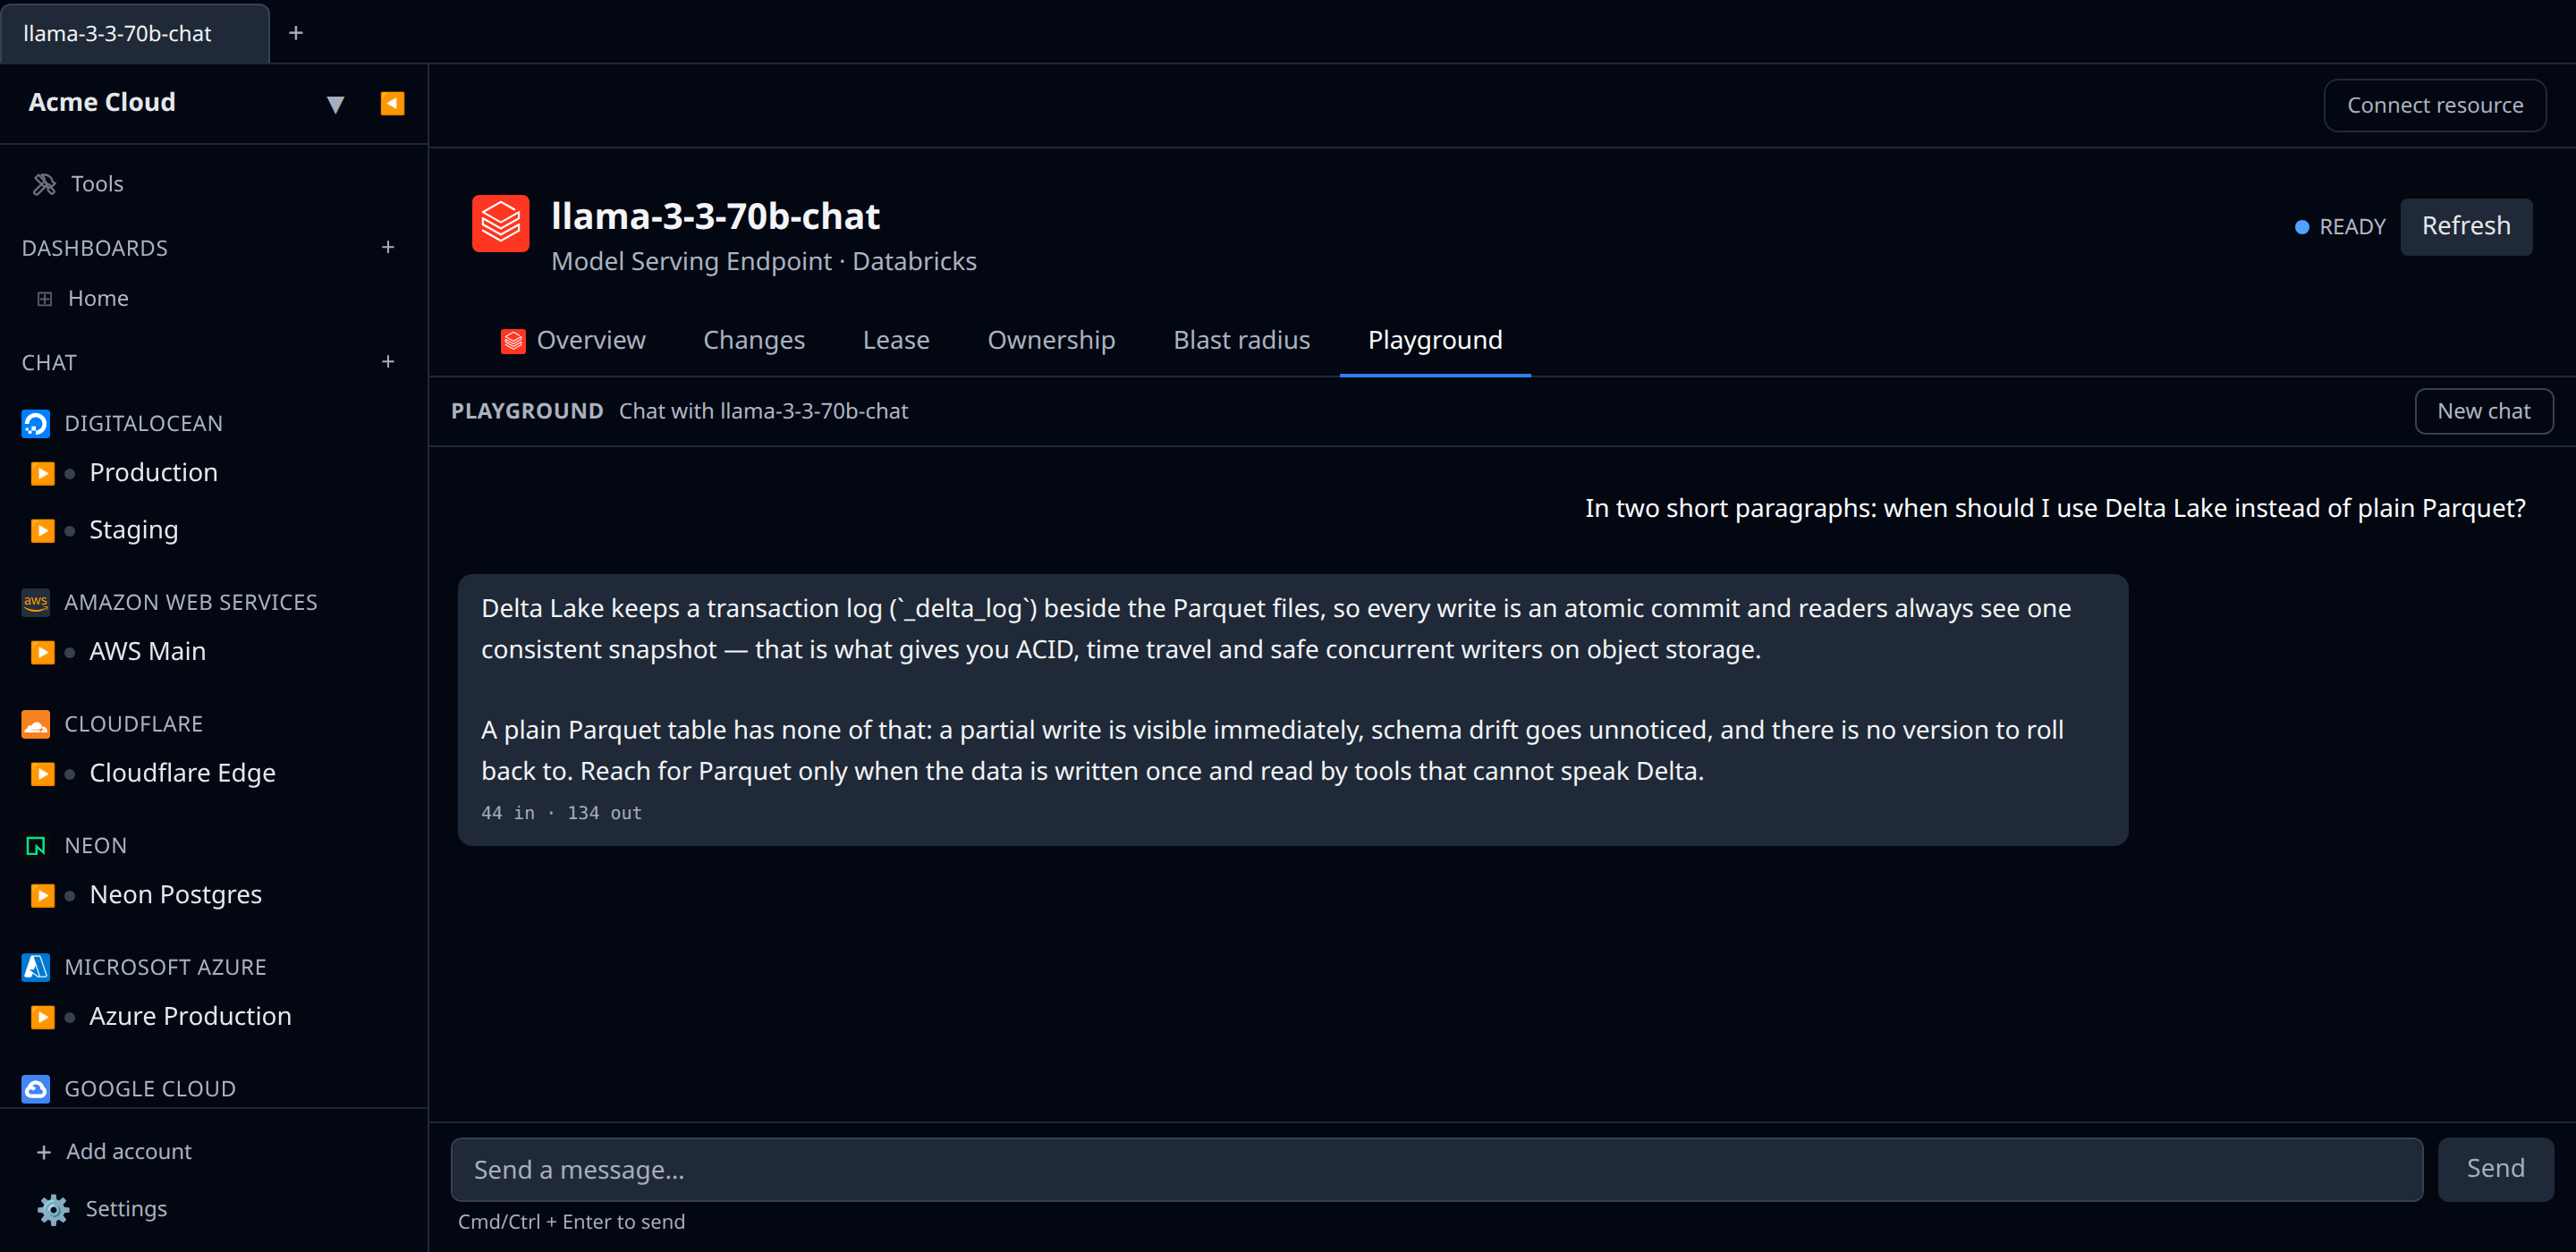Start a new chat from the CHAT plus icon
Viewport: 2576px width, 1252px height.
[x=388, y=362]
